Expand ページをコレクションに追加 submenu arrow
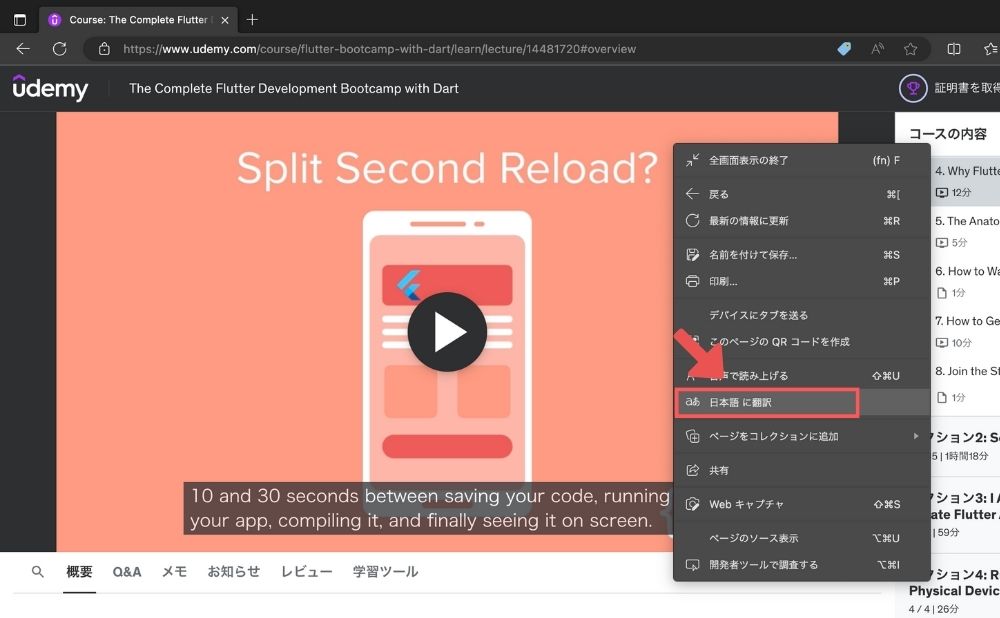 click(x=916, y=436)
